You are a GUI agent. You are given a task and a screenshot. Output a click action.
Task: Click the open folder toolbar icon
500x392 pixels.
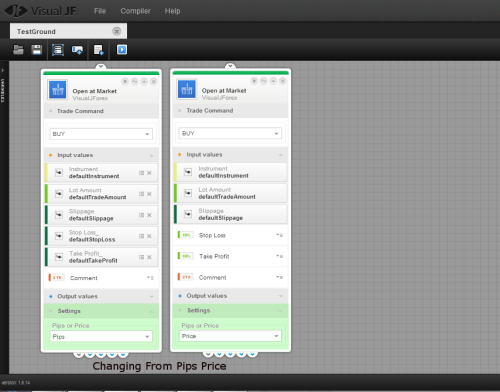tap(18, 50)
